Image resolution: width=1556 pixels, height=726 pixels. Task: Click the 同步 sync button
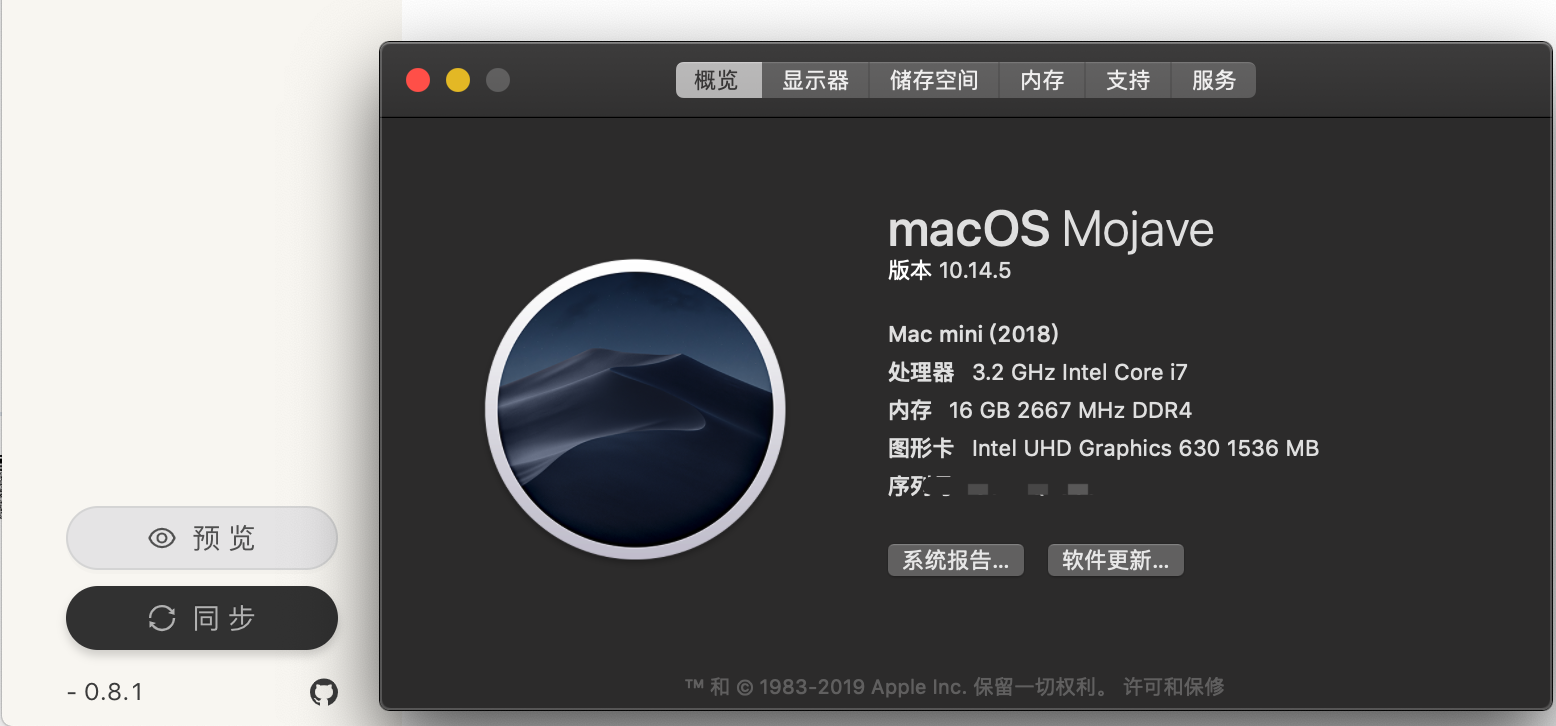pos(202,618)
